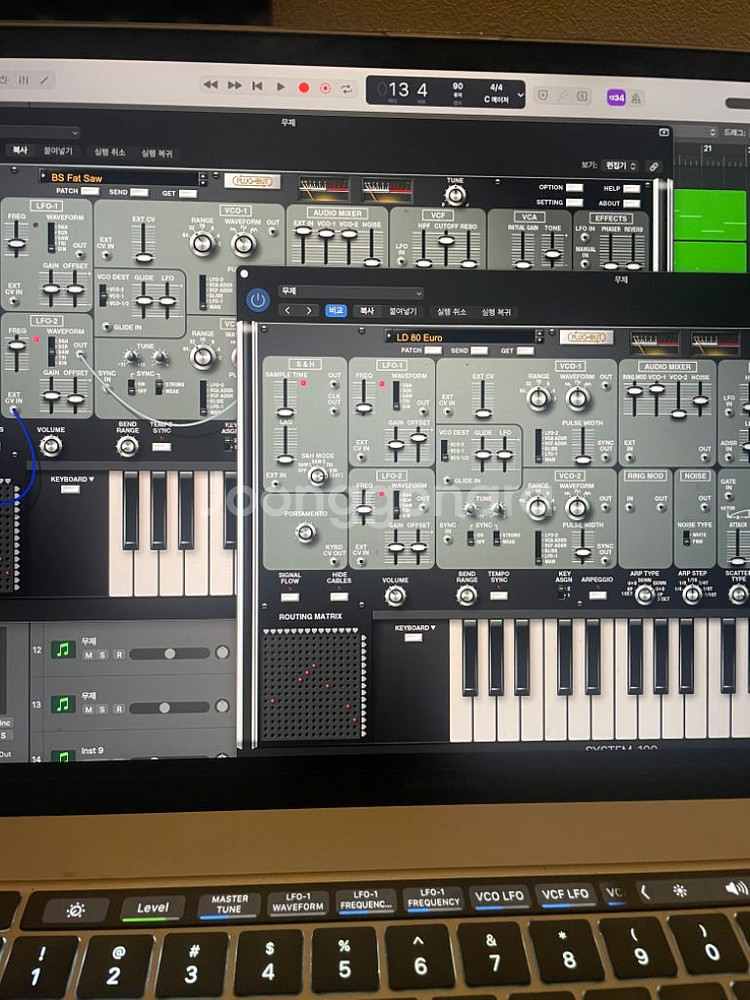Mute track 12 with its M button
The height and width of the screenshot is (1000, 750).
(x=88, y=655)
